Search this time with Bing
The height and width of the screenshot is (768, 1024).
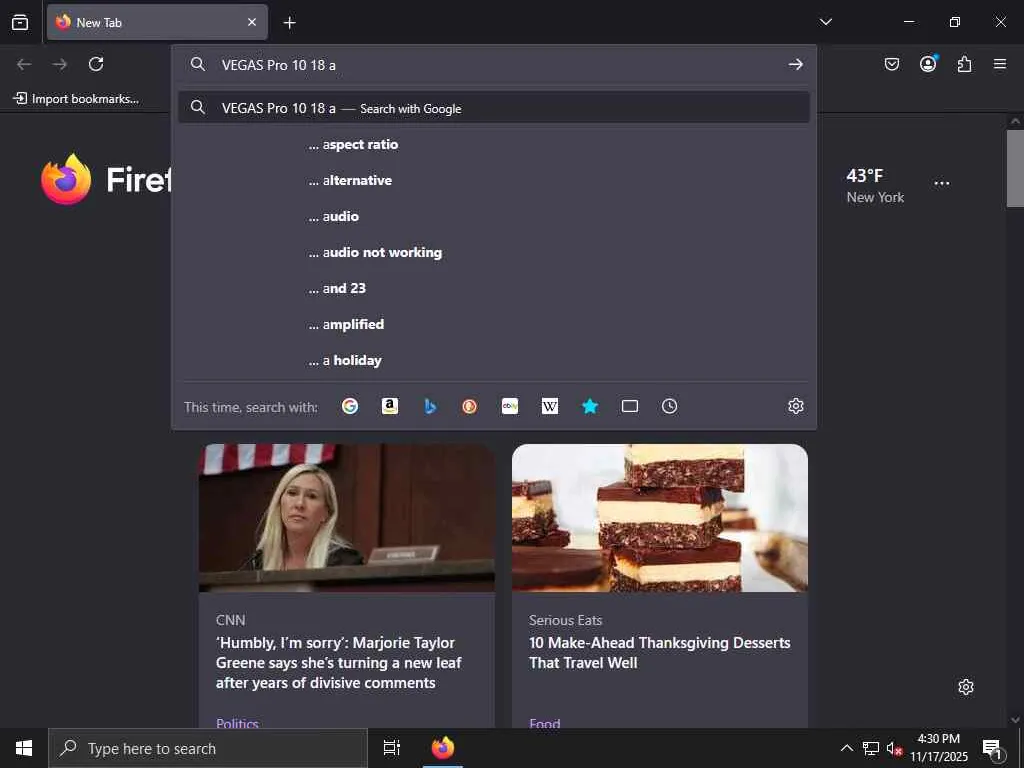[x=430, y=406]
